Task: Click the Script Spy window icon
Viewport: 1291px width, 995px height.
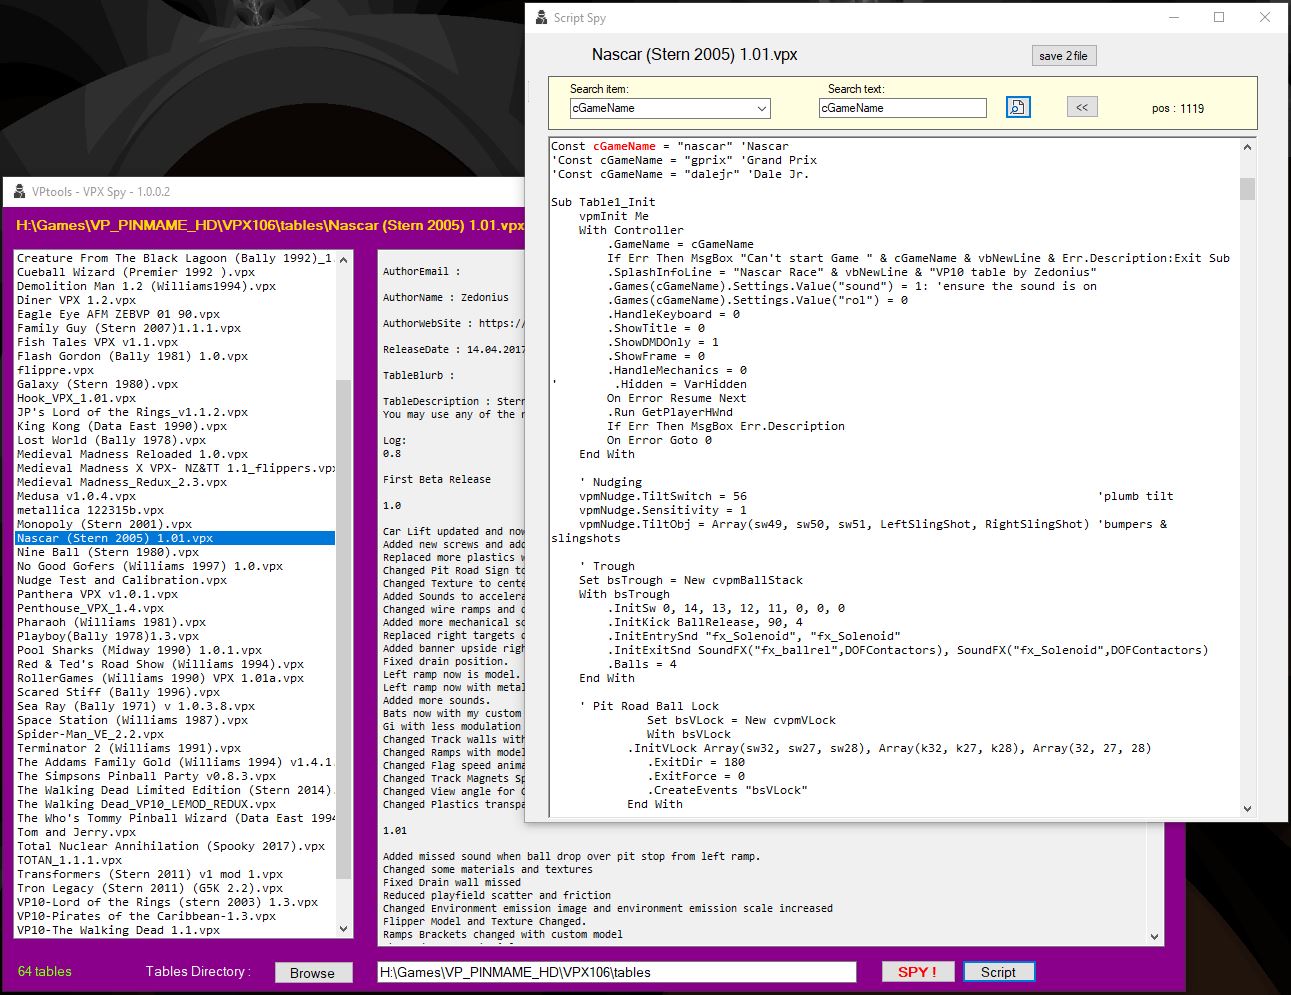Action: [541, 18]
